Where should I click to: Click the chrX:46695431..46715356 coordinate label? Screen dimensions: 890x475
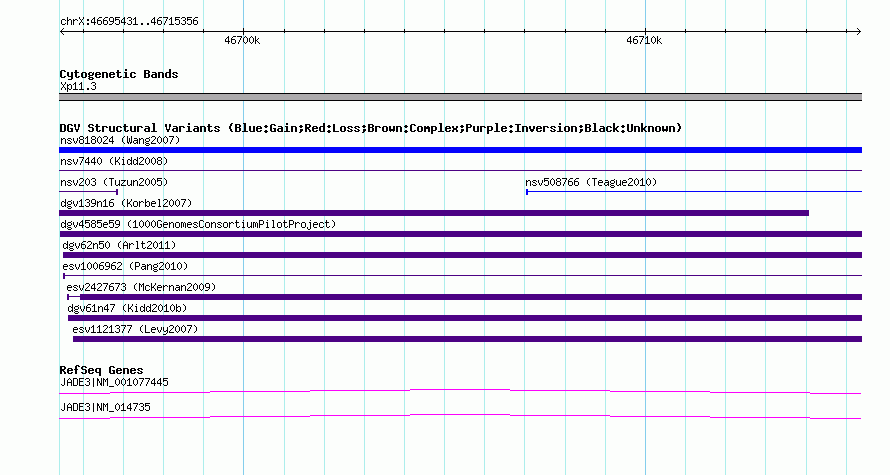coord(129,22)
